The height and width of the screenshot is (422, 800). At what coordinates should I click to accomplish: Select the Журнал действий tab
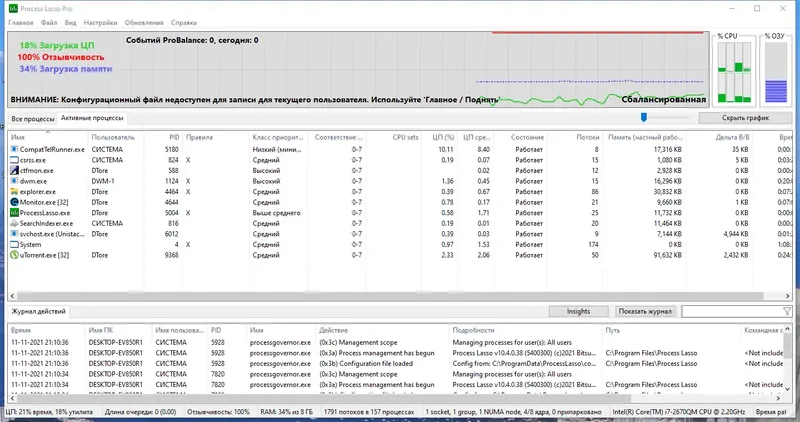pyautogui.click(x=39, y=311)
